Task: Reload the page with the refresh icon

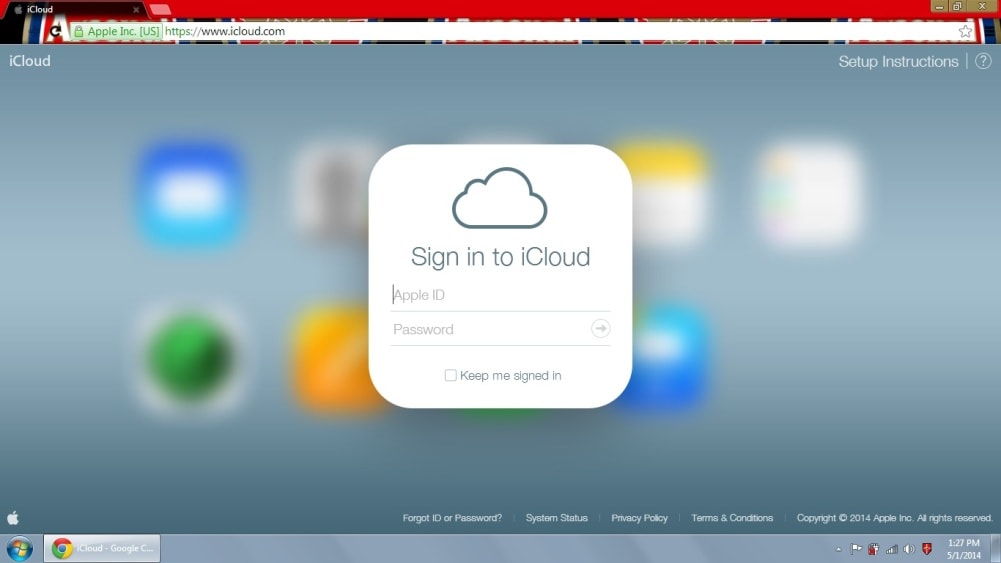Action: [56, 31]
